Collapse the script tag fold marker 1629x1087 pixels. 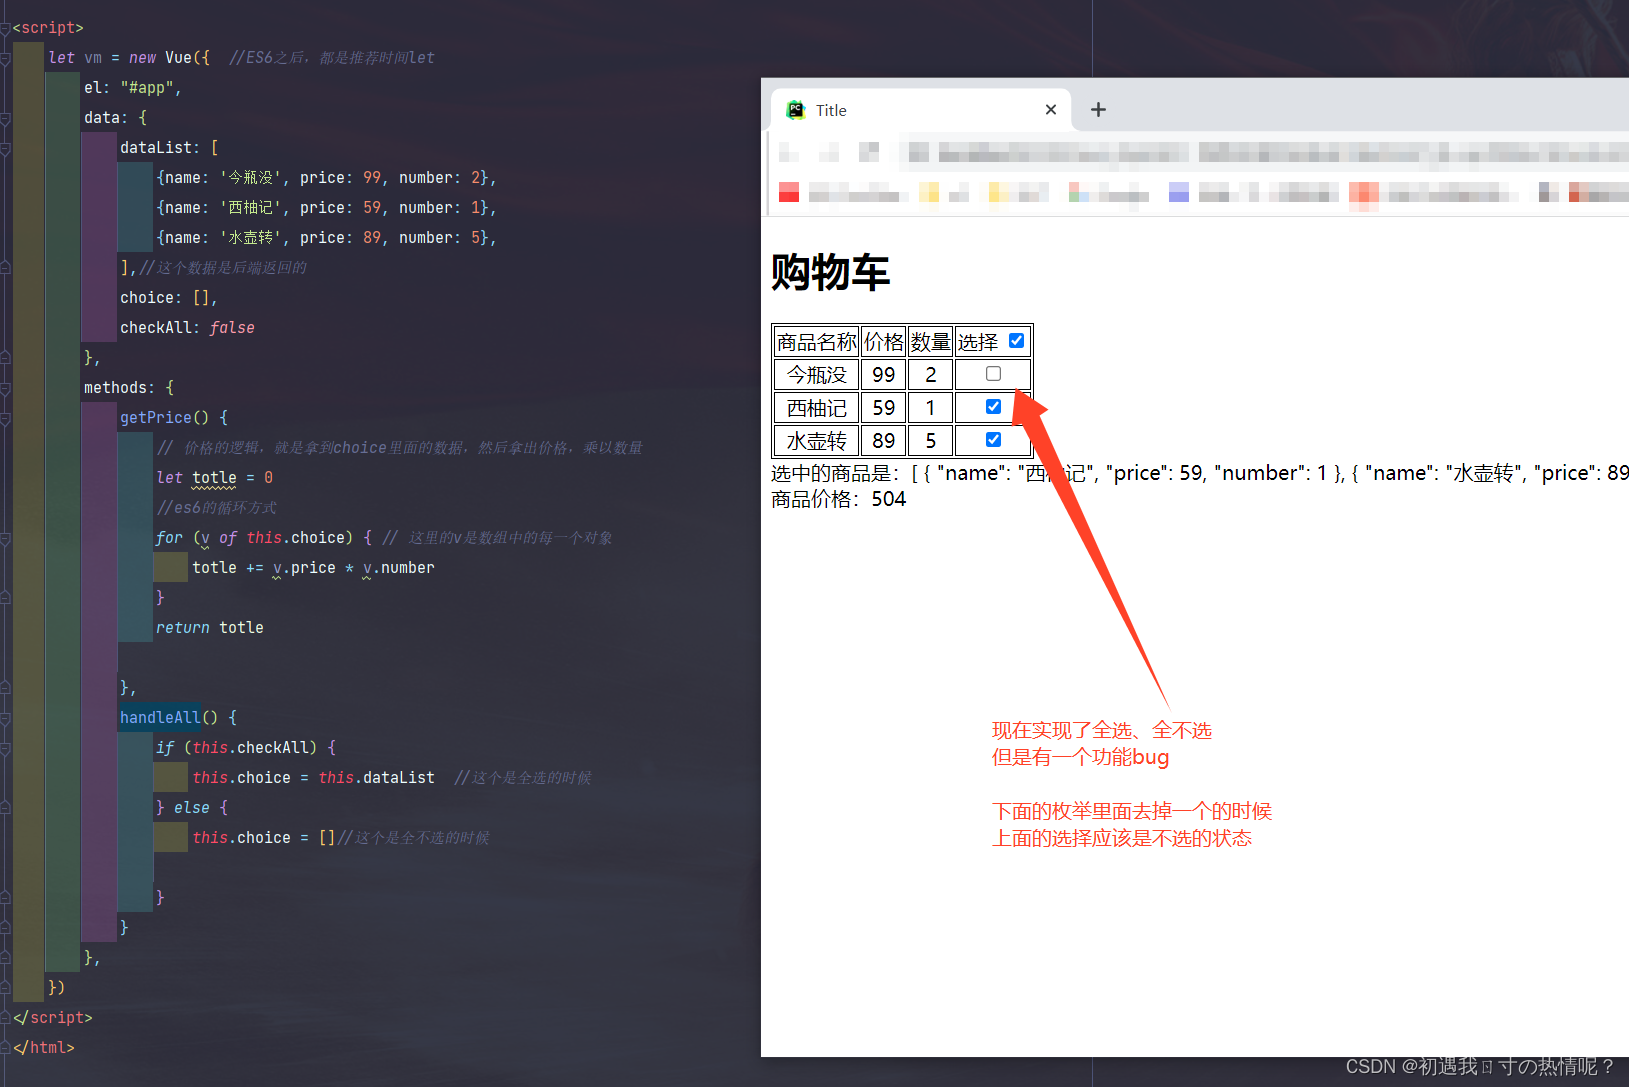click(6, 28)
